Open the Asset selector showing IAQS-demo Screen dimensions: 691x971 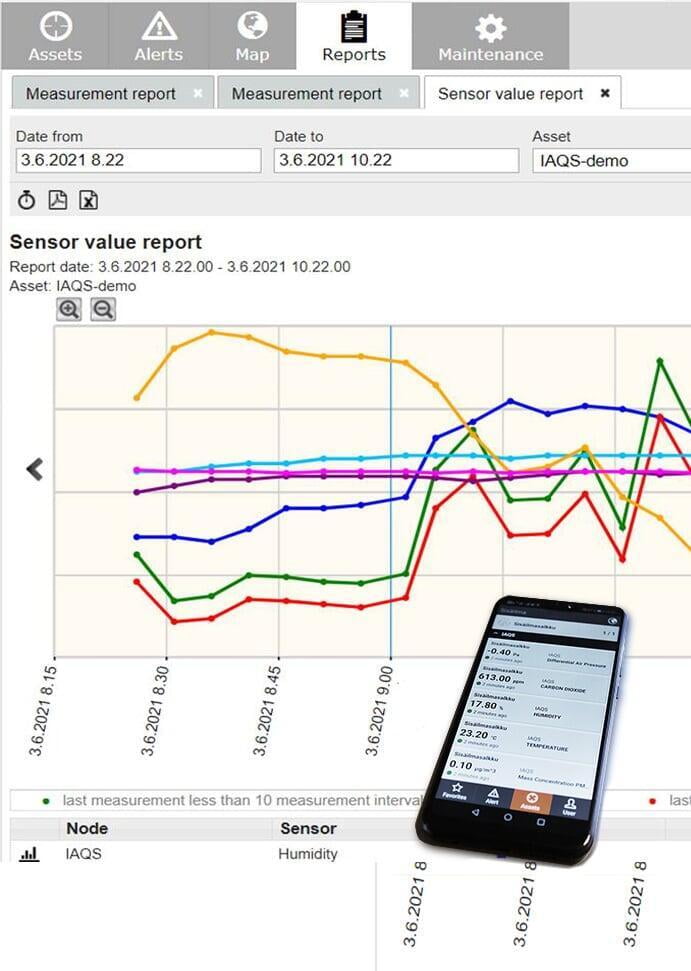pyautogui.click(x=610, y=160)
